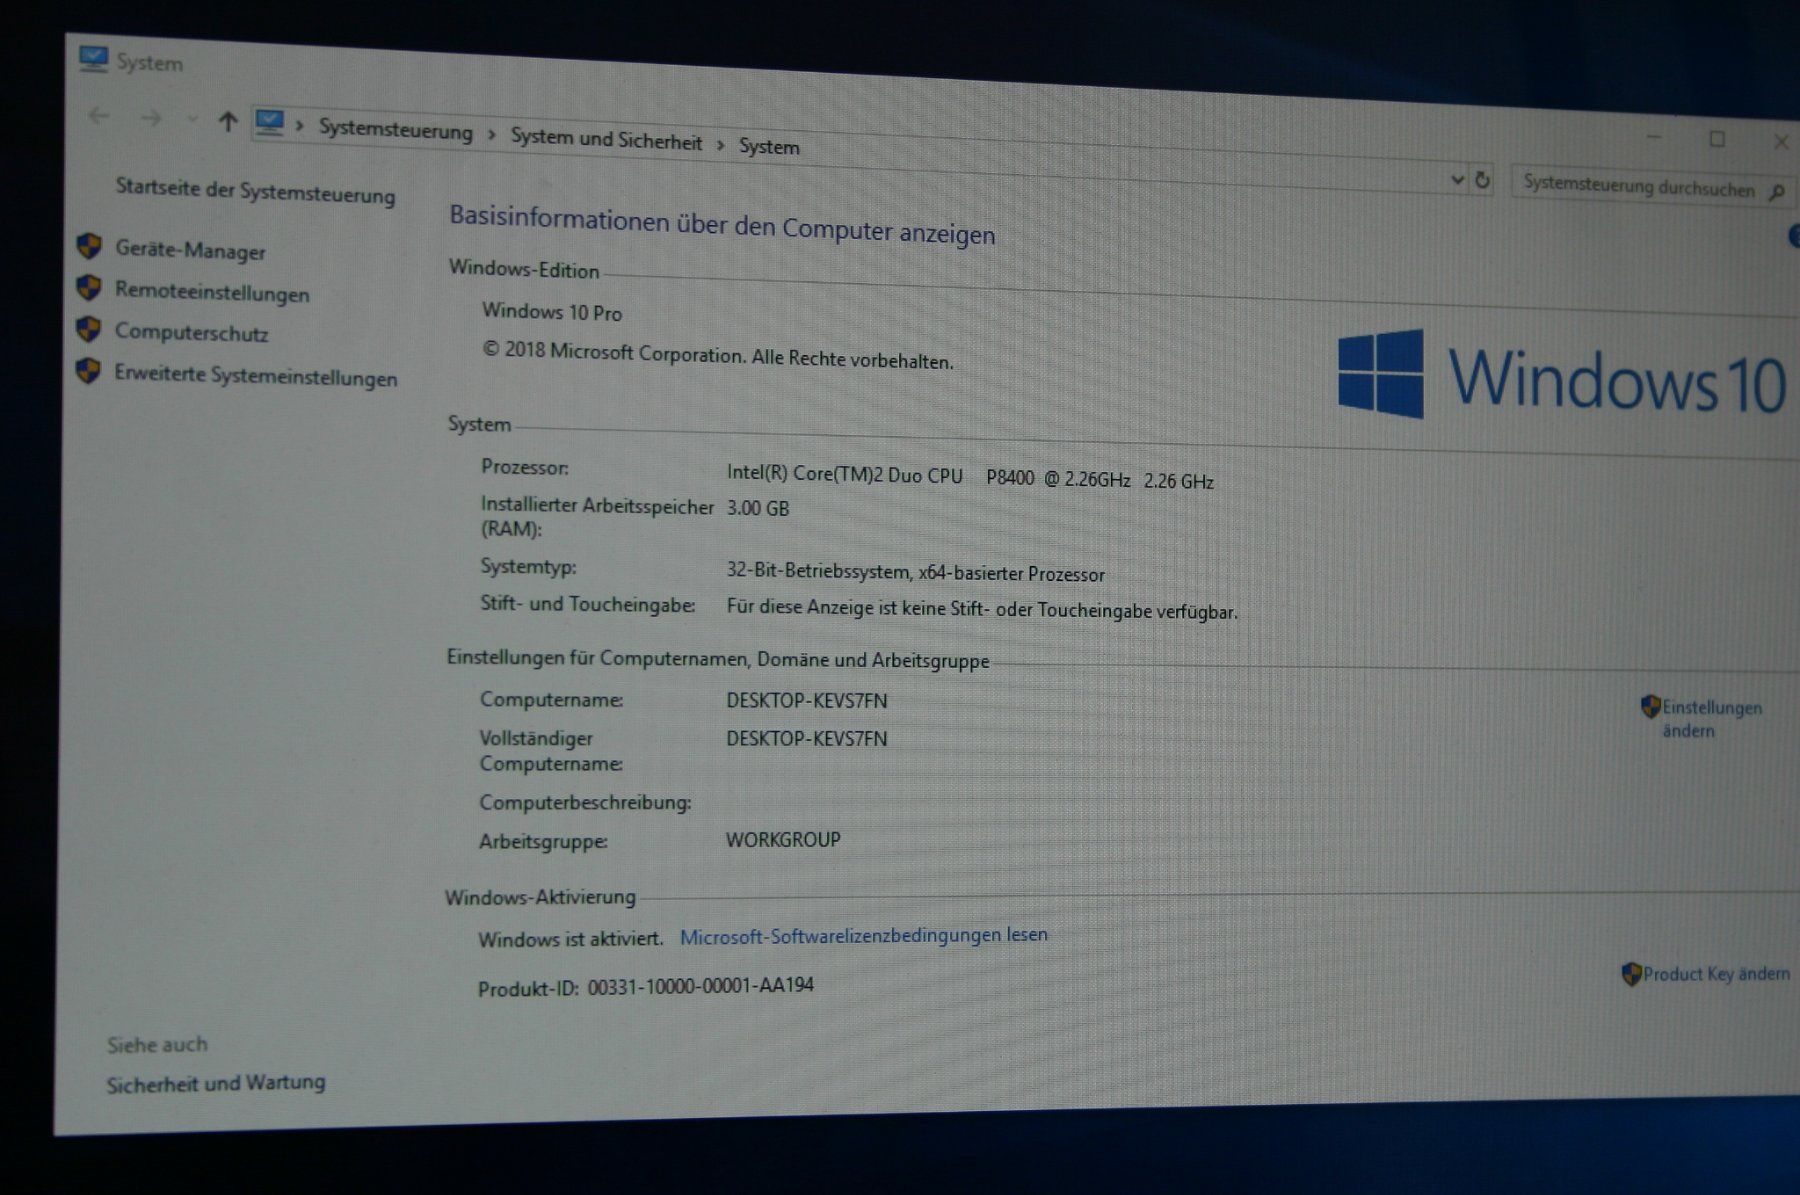Image resolution: width=1800 pixels, height=1195 pixels.
Task: Click the Windows 10 Pro edition text
Action: pos(552,312)
